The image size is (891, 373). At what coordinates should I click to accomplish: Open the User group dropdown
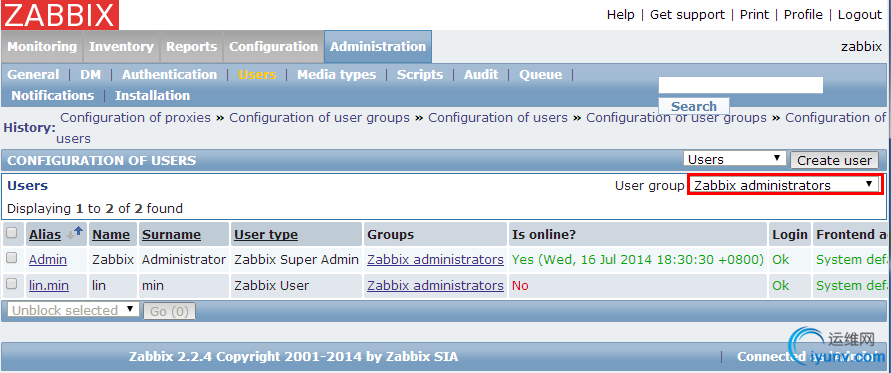tap(785, 185)
